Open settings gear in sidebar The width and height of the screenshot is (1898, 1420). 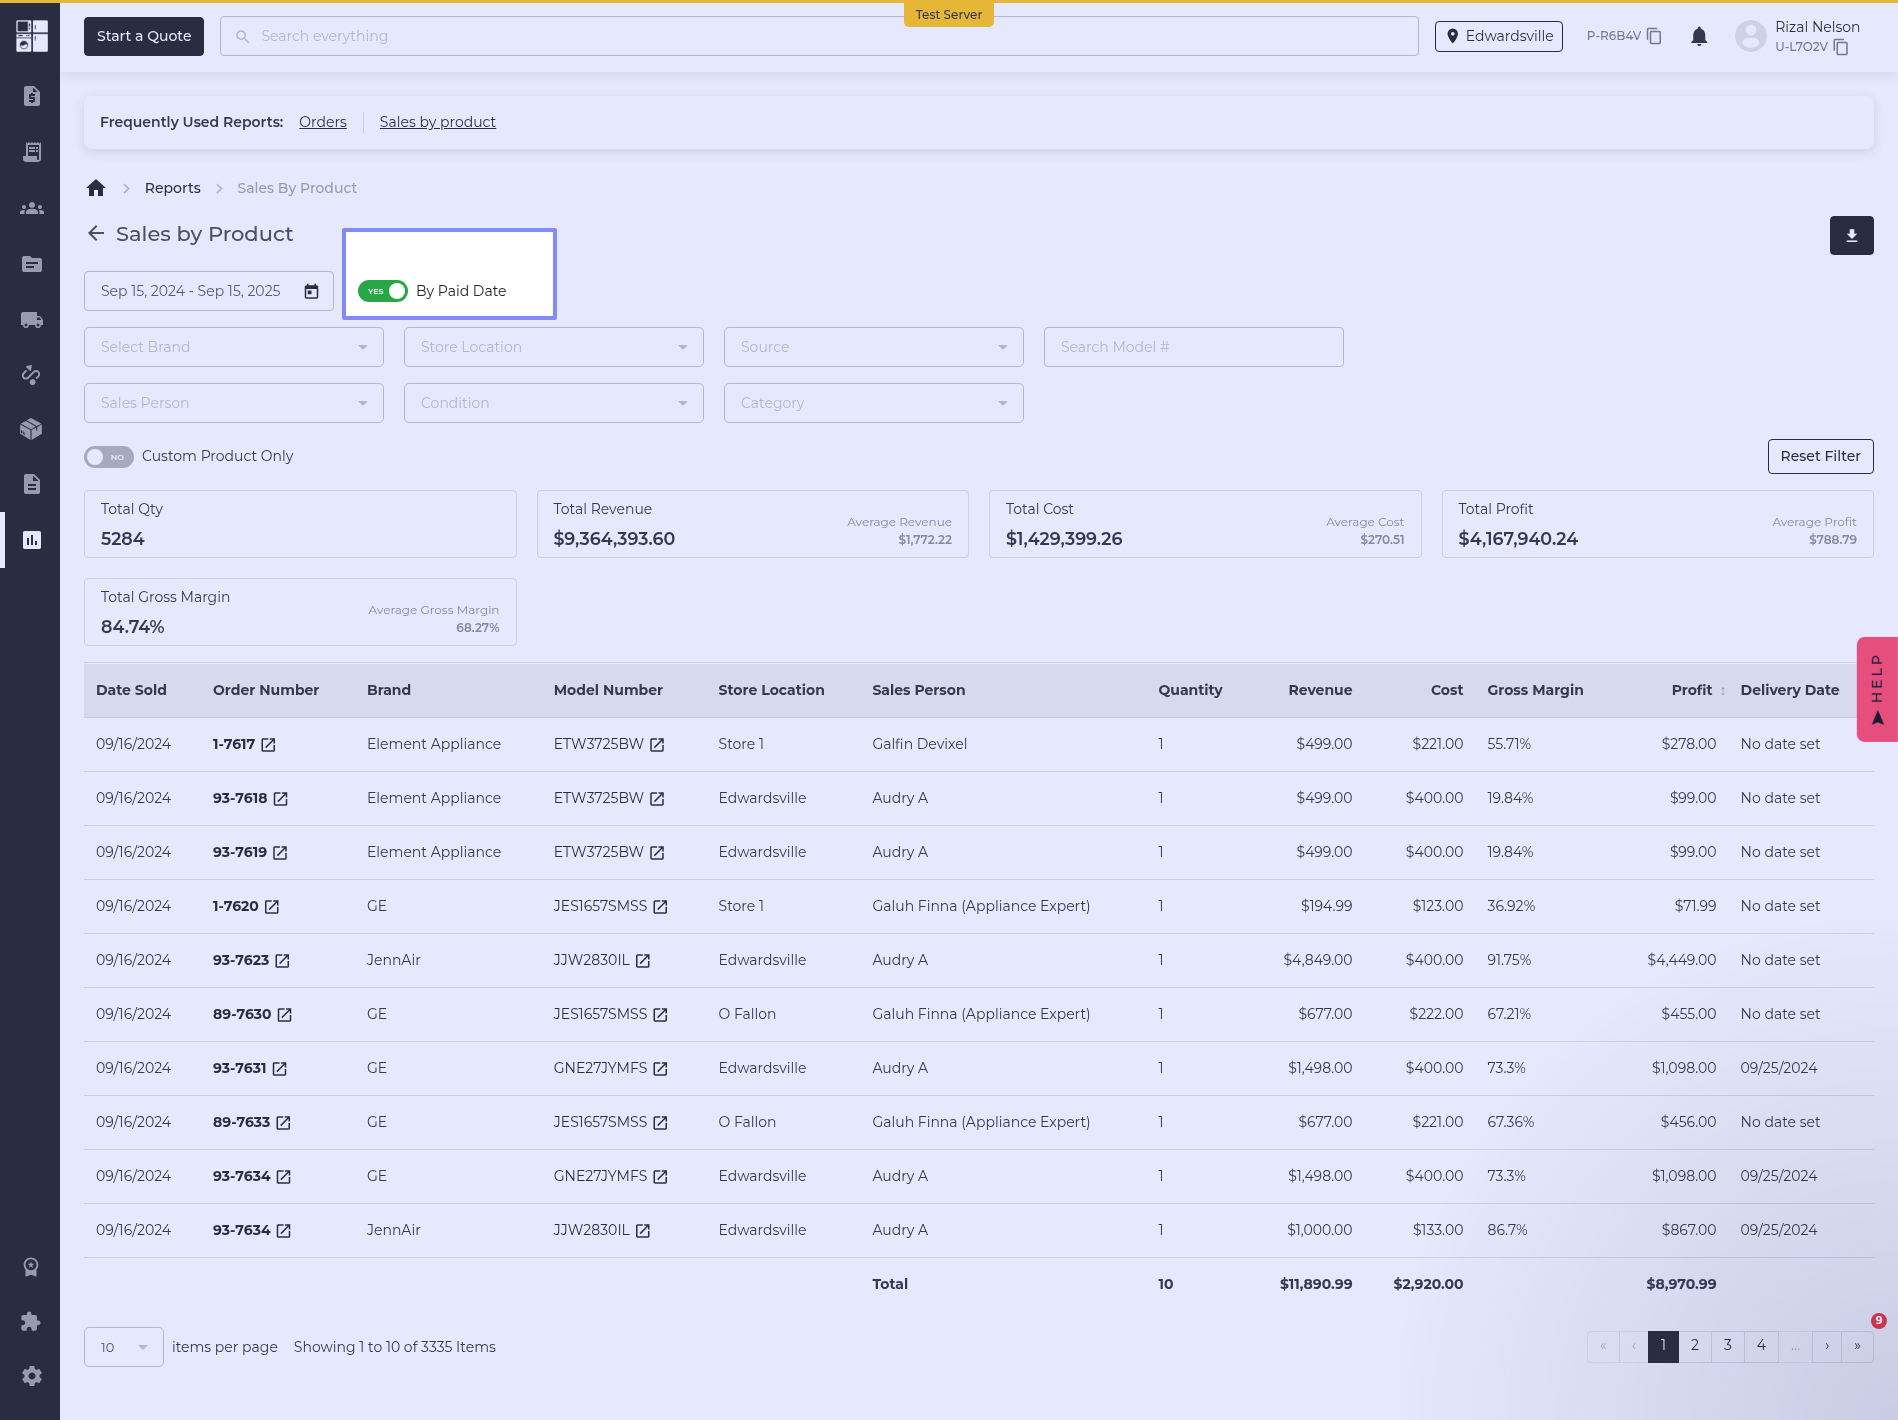(x=31, y=1376)
